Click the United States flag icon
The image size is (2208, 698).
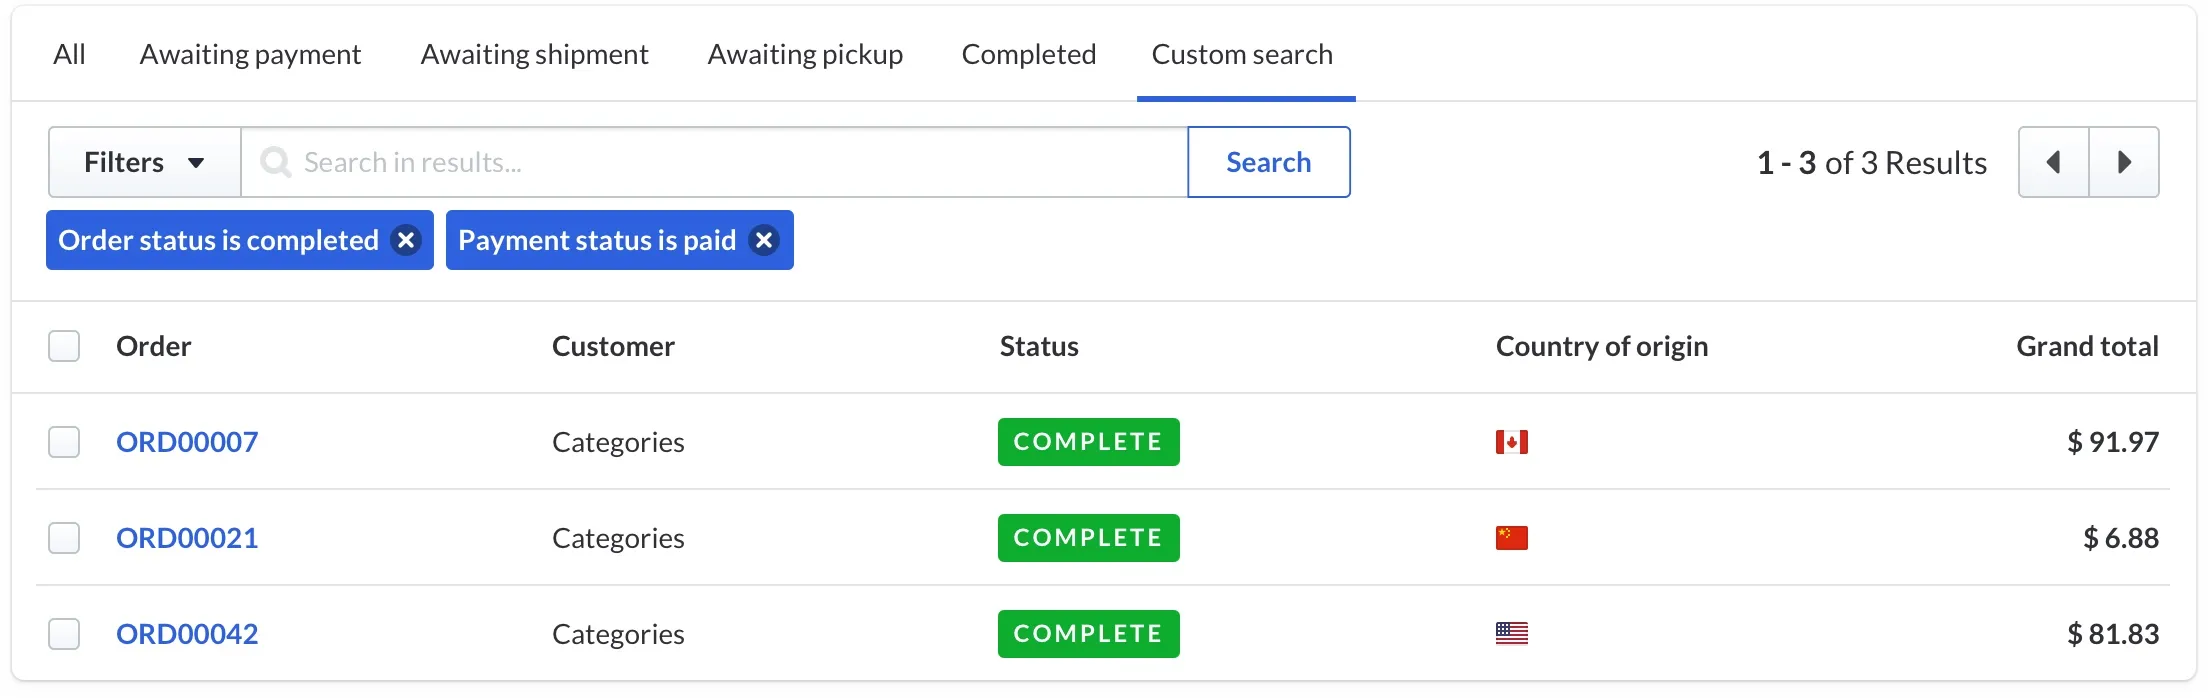1511,634
